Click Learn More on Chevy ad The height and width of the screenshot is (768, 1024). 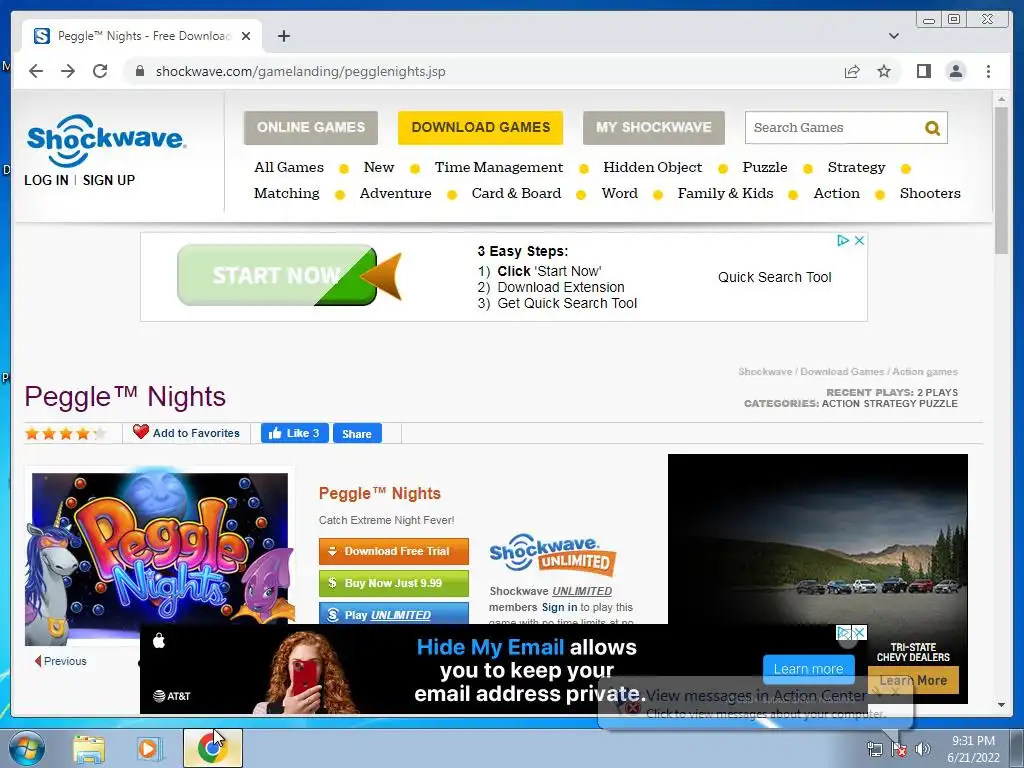coord(913,680)
